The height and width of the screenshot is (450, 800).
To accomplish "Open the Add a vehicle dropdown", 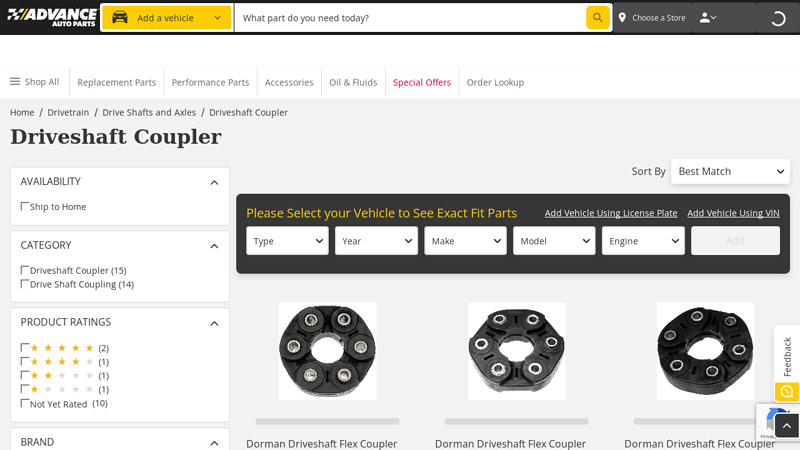I will point(167,18).
